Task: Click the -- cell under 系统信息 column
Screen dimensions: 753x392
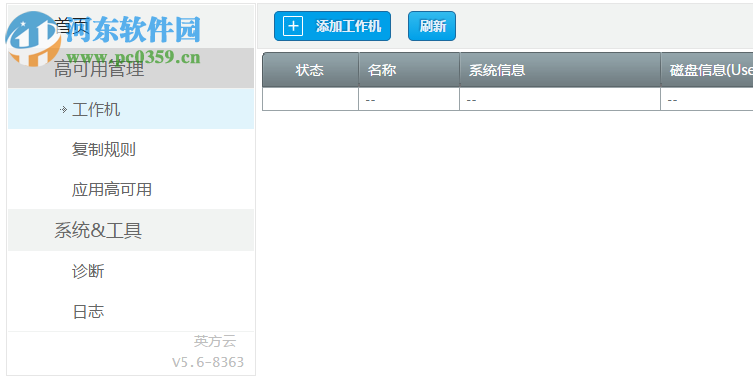Action: 560,99
